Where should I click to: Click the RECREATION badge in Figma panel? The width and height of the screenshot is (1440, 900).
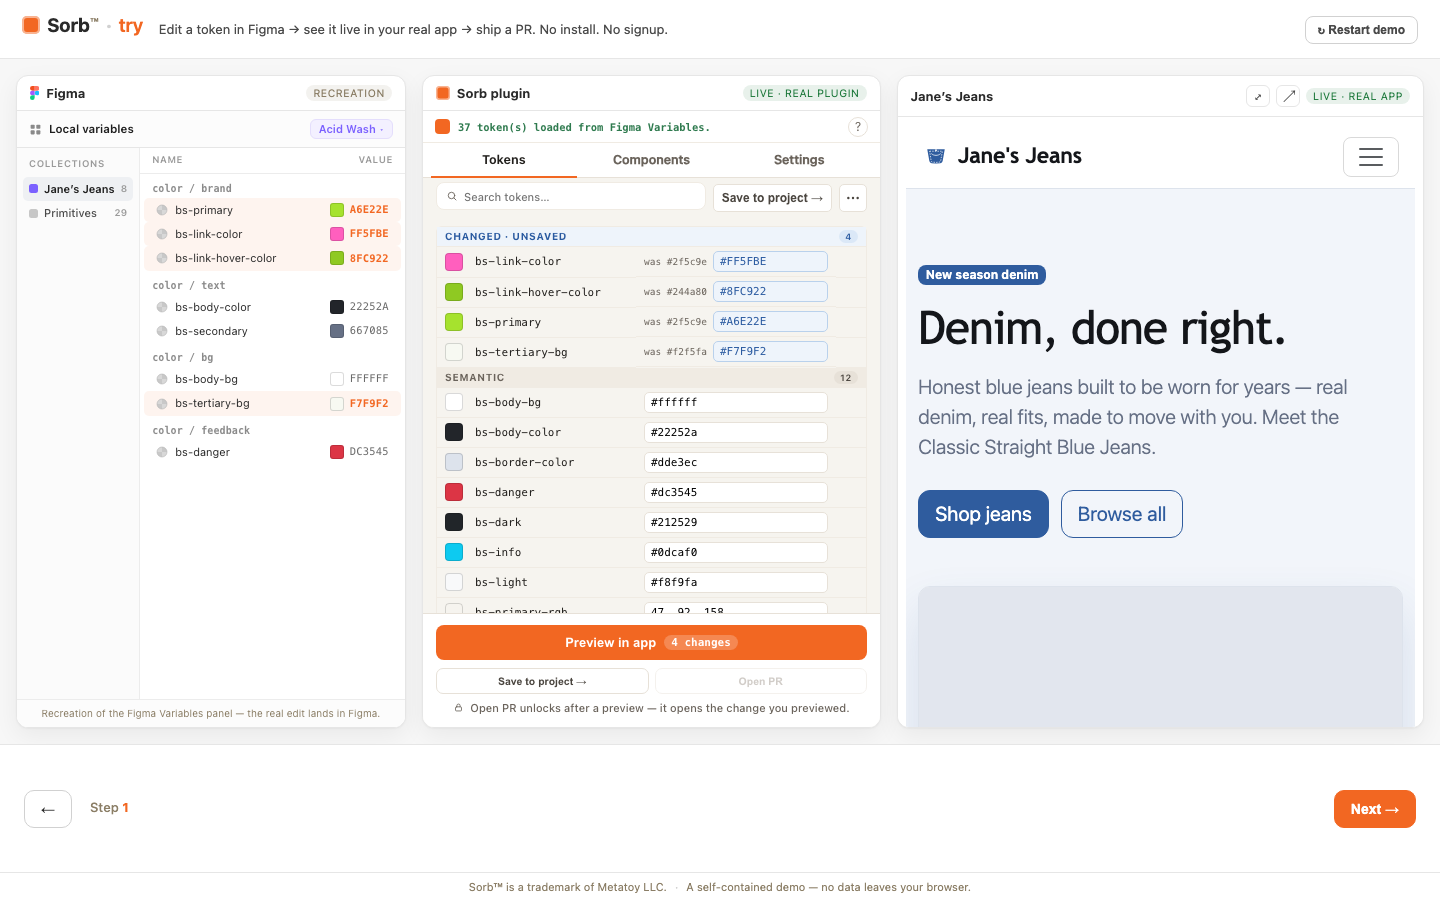[349, 93]
